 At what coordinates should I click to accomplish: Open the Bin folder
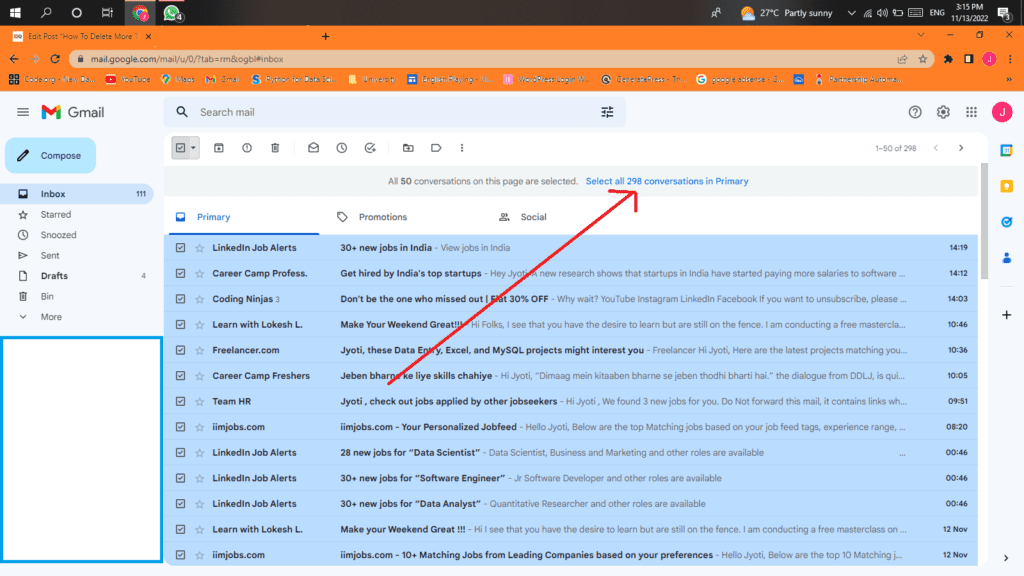click(78, 296)
